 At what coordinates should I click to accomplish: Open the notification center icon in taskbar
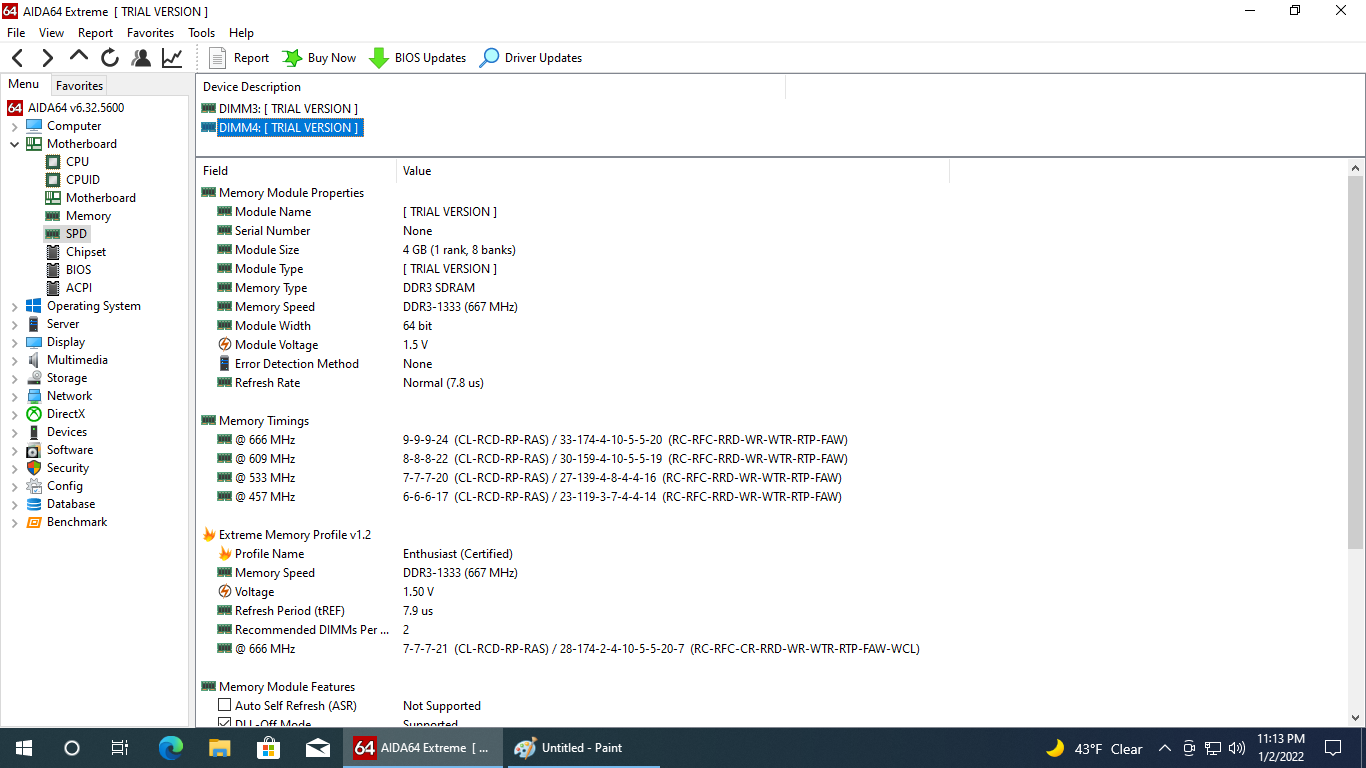[1333, 748]
